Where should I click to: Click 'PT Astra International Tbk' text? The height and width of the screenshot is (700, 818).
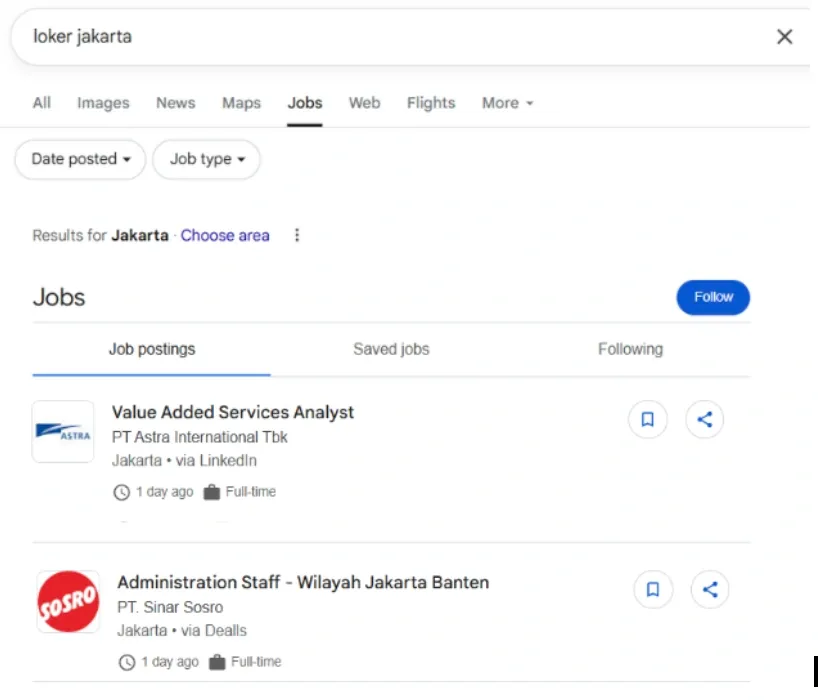199,437
